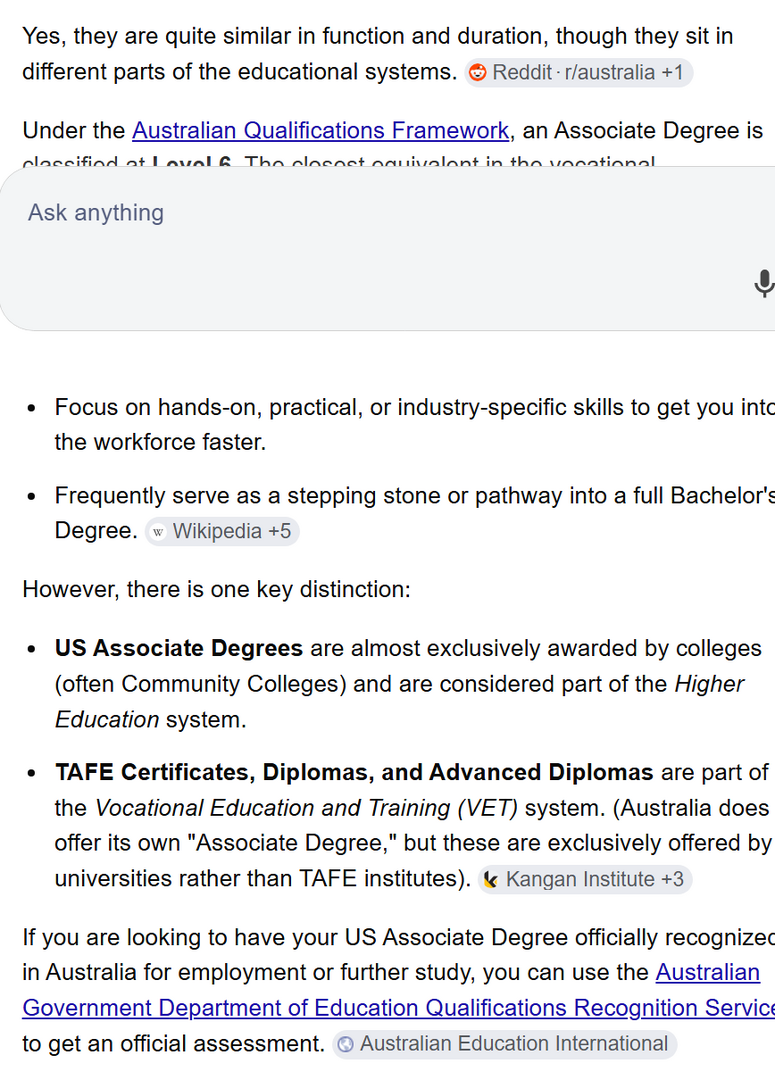Click the 'Australian' link text after 'use the'
Viewport: 775px width, 1080px height.
(707, 972)
